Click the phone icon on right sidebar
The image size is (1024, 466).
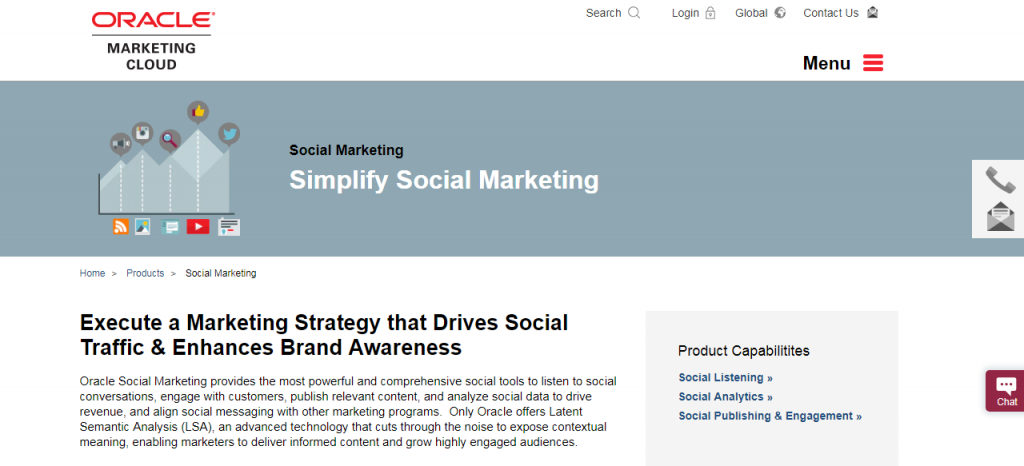point(1000,179)
